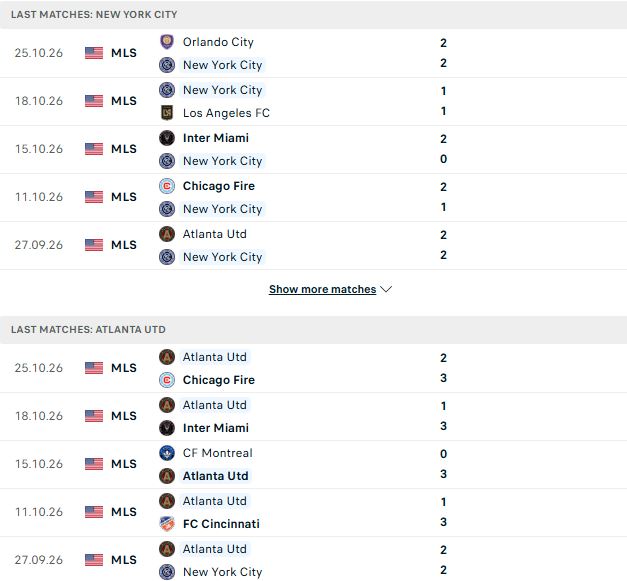Click the USA flag beside the 25.10.26 Orlando match
This screenshot has width=627, height=581.
(94, 53)
